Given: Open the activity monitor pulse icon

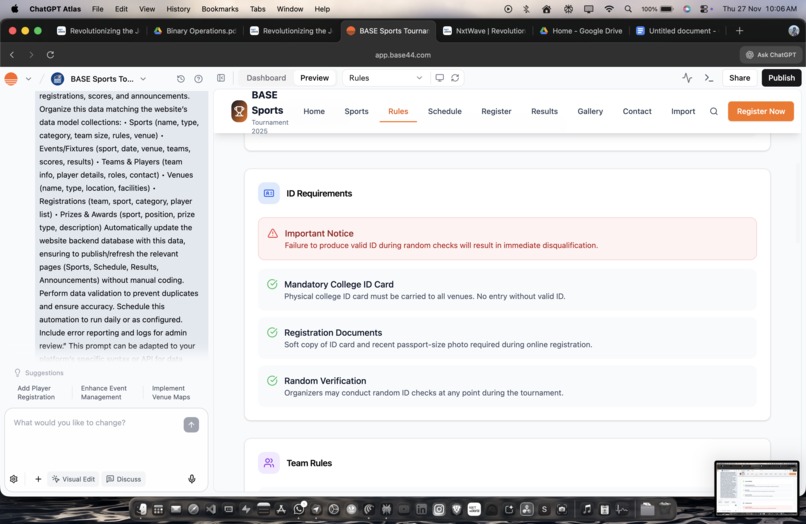Looking at the screenshot, I should click(687, 78).
